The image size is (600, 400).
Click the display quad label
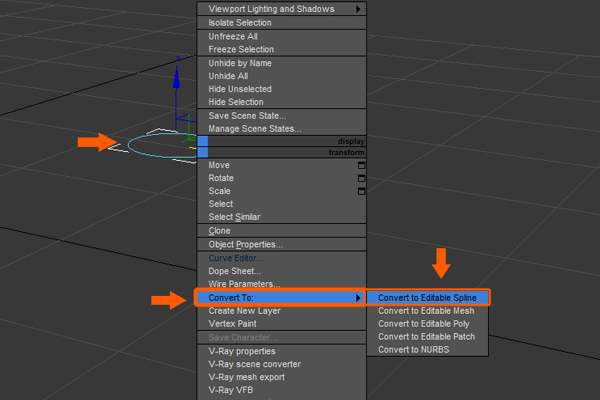point(351,142)
